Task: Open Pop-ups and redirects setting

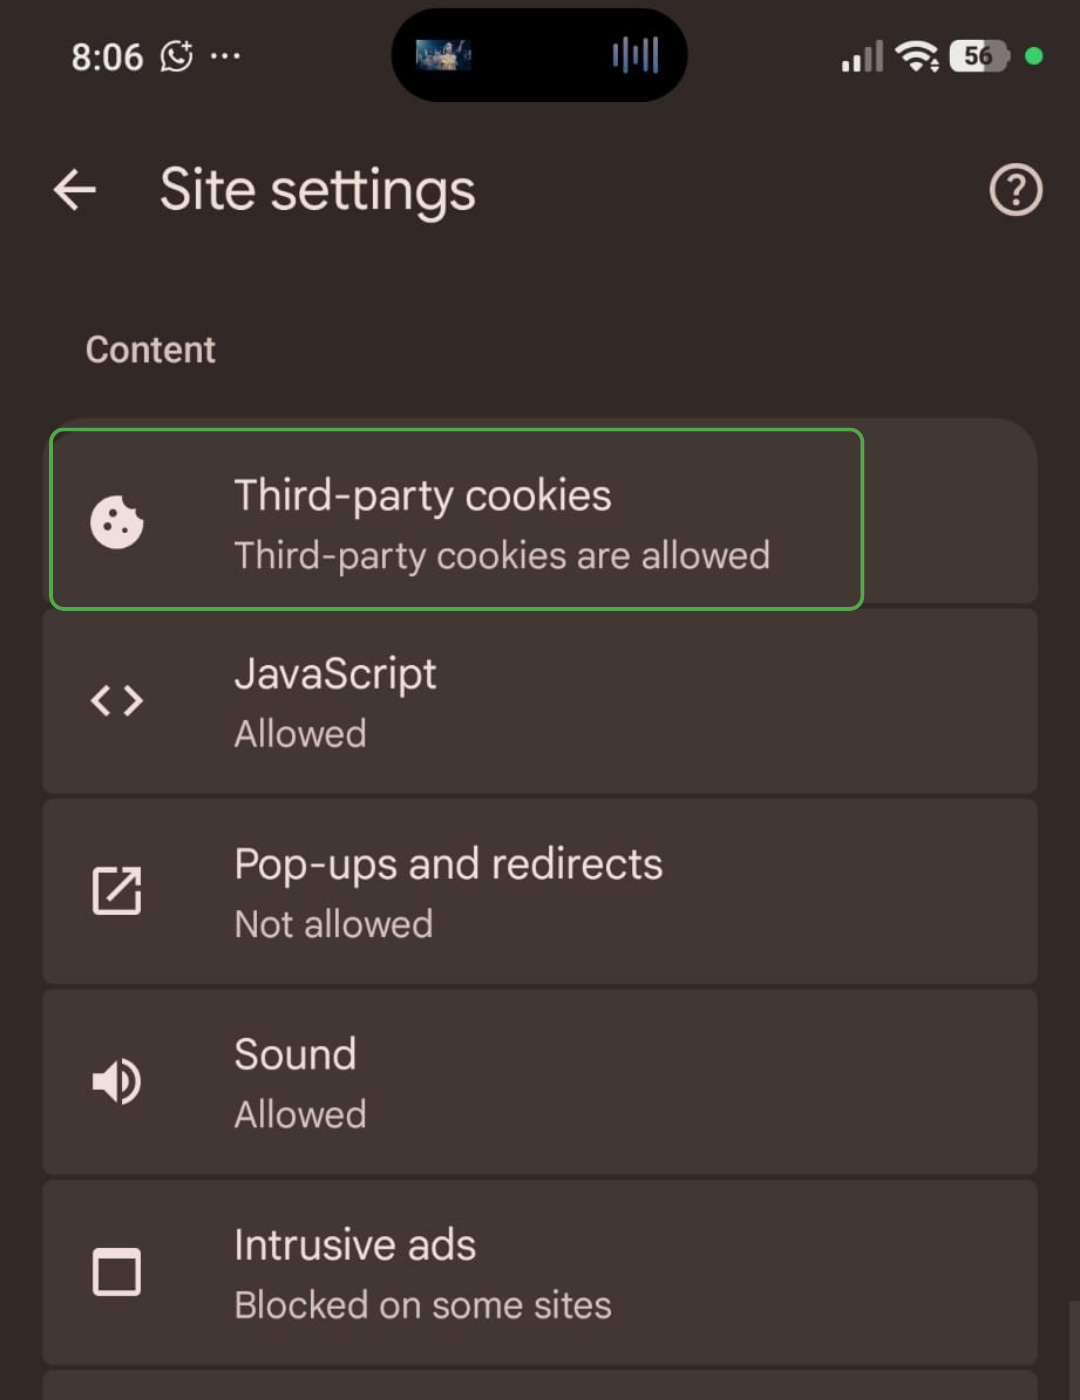Action: coord(540,891)
